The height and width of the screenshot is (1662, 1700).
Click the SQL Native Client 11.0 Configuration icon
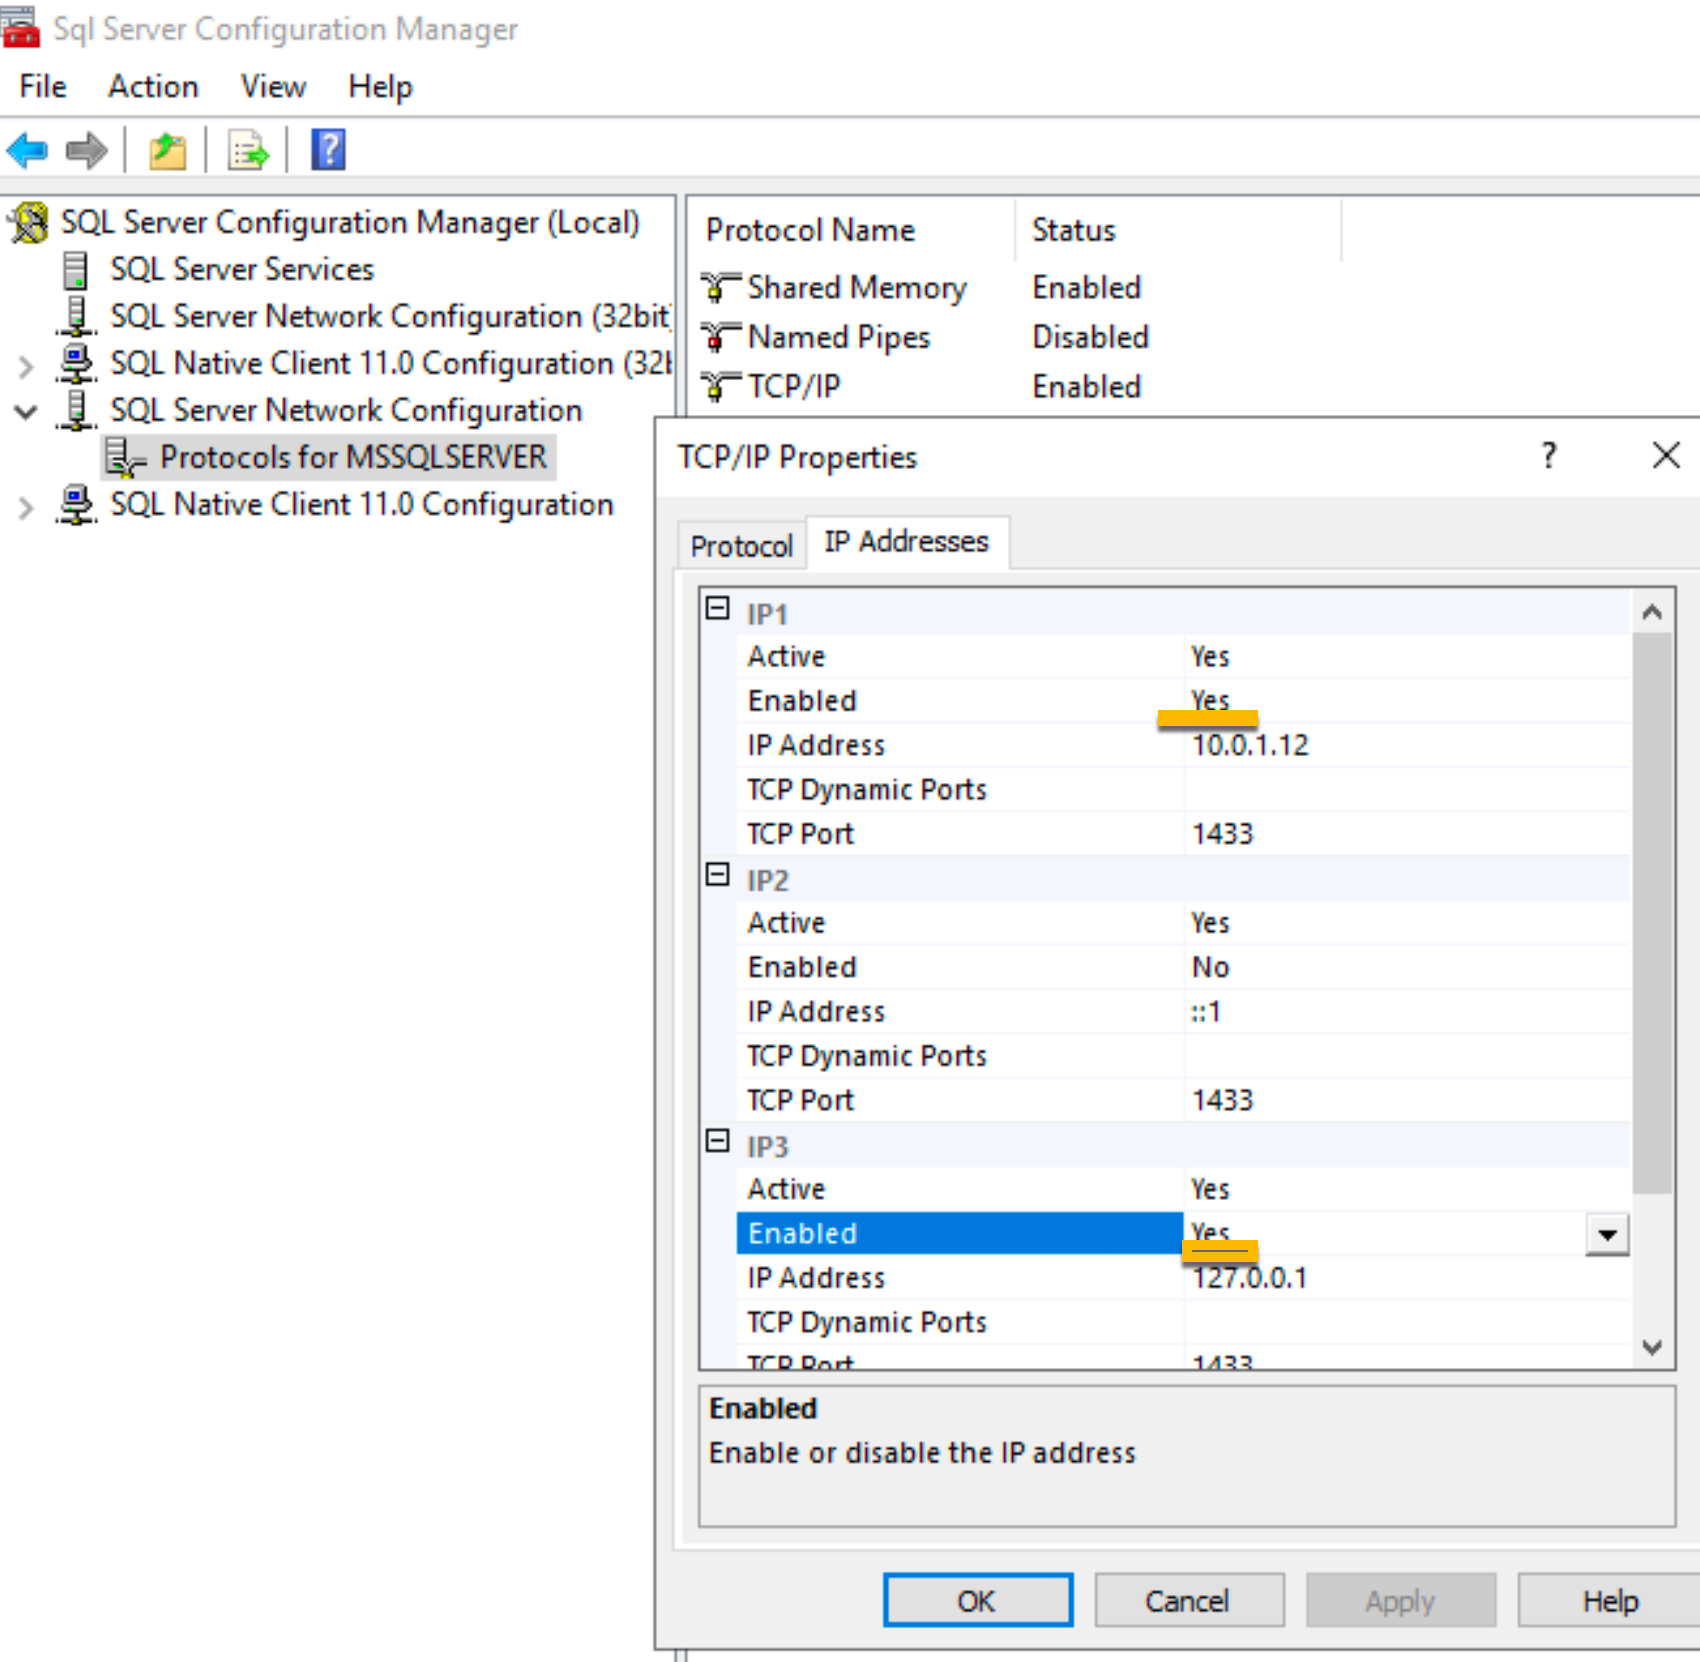pos(76,504)
